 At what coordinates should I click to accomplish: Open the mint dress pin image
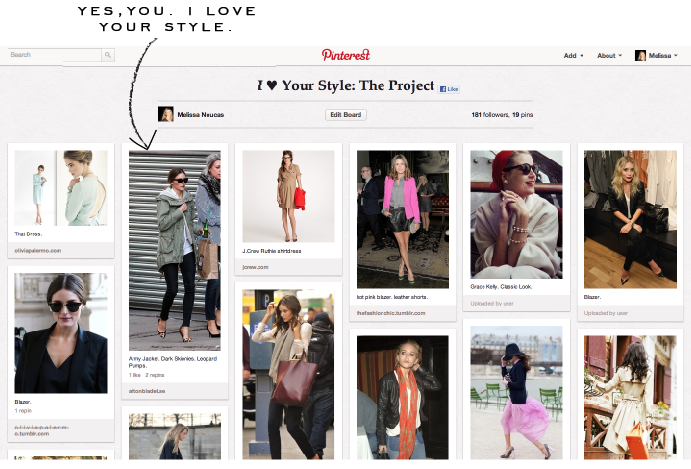click(61, 188)
